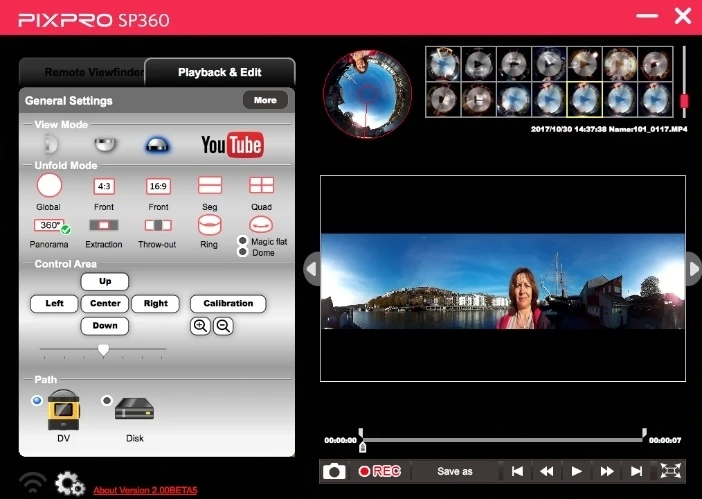
Task: Go to previous view with left arrow
Action: [x=312, y=269]
